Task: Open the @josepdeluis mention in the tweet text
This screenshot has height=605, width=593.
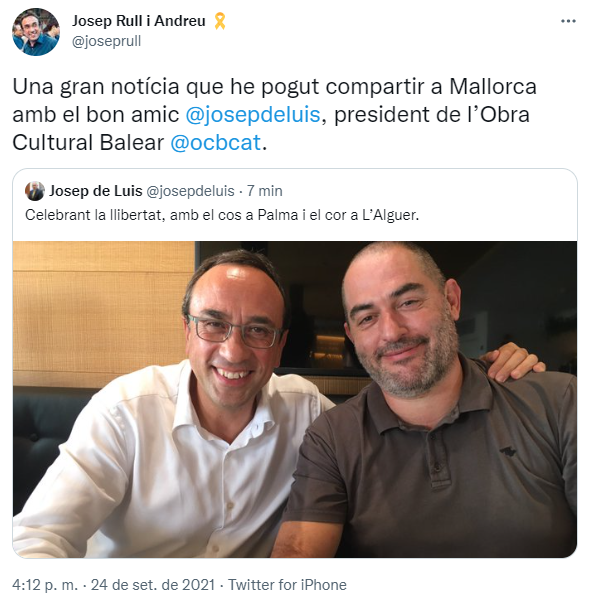Action: (x=253, y=115)
